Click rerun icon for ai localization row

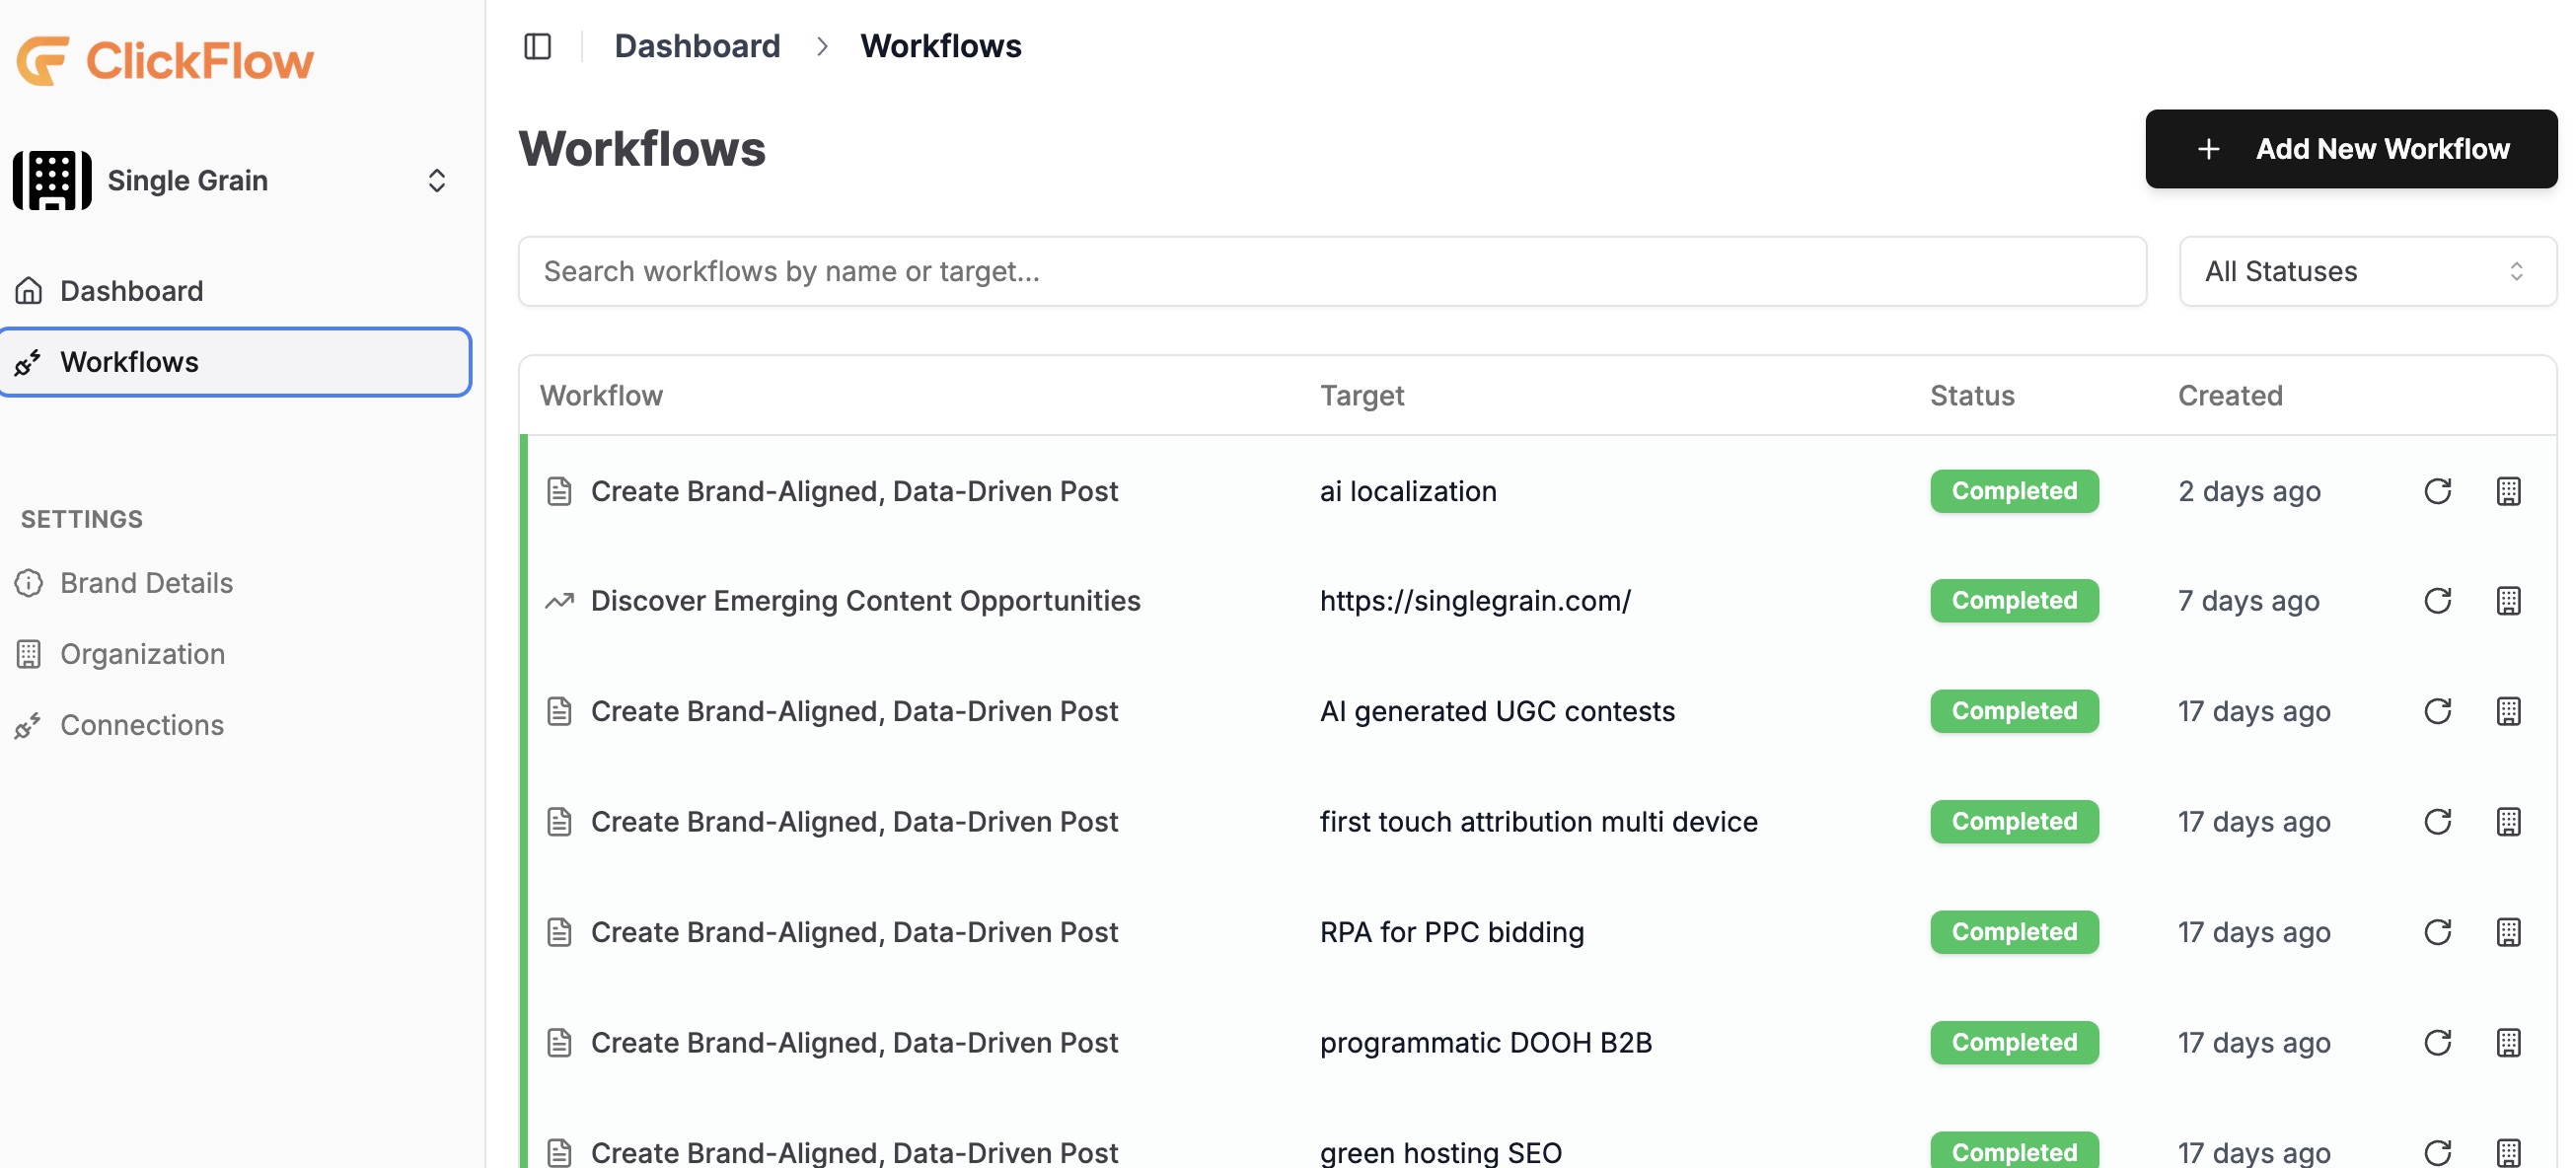[2437, 491]
